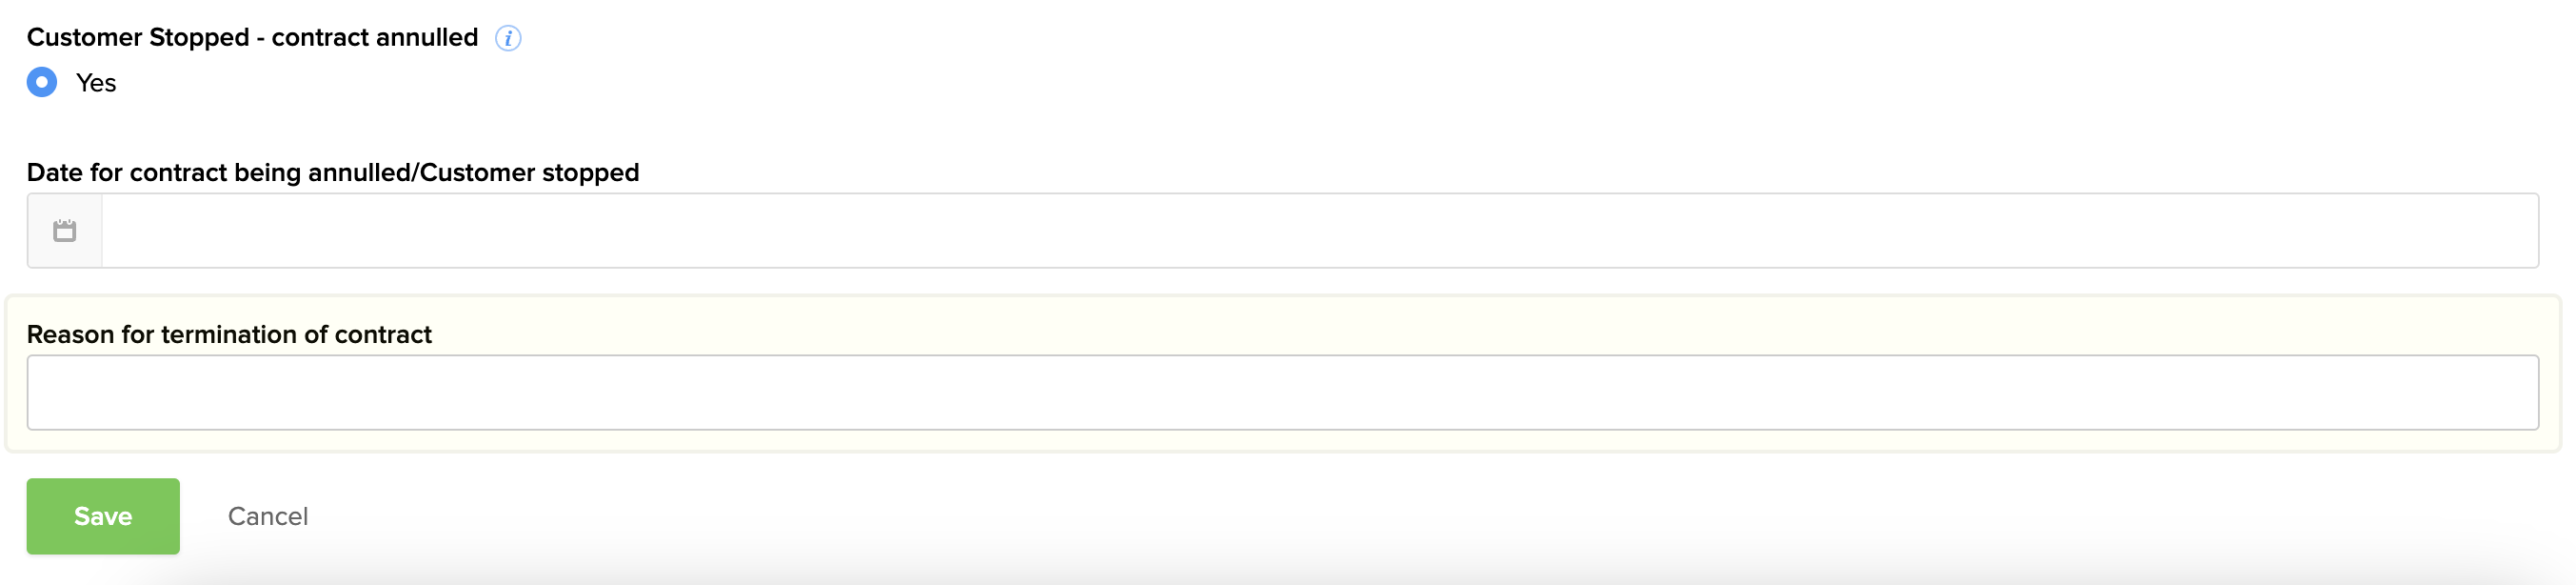Click the "Customer Stopped - contract annulled" label
Screen dimensions: 2576x585
tap(252, 38)
